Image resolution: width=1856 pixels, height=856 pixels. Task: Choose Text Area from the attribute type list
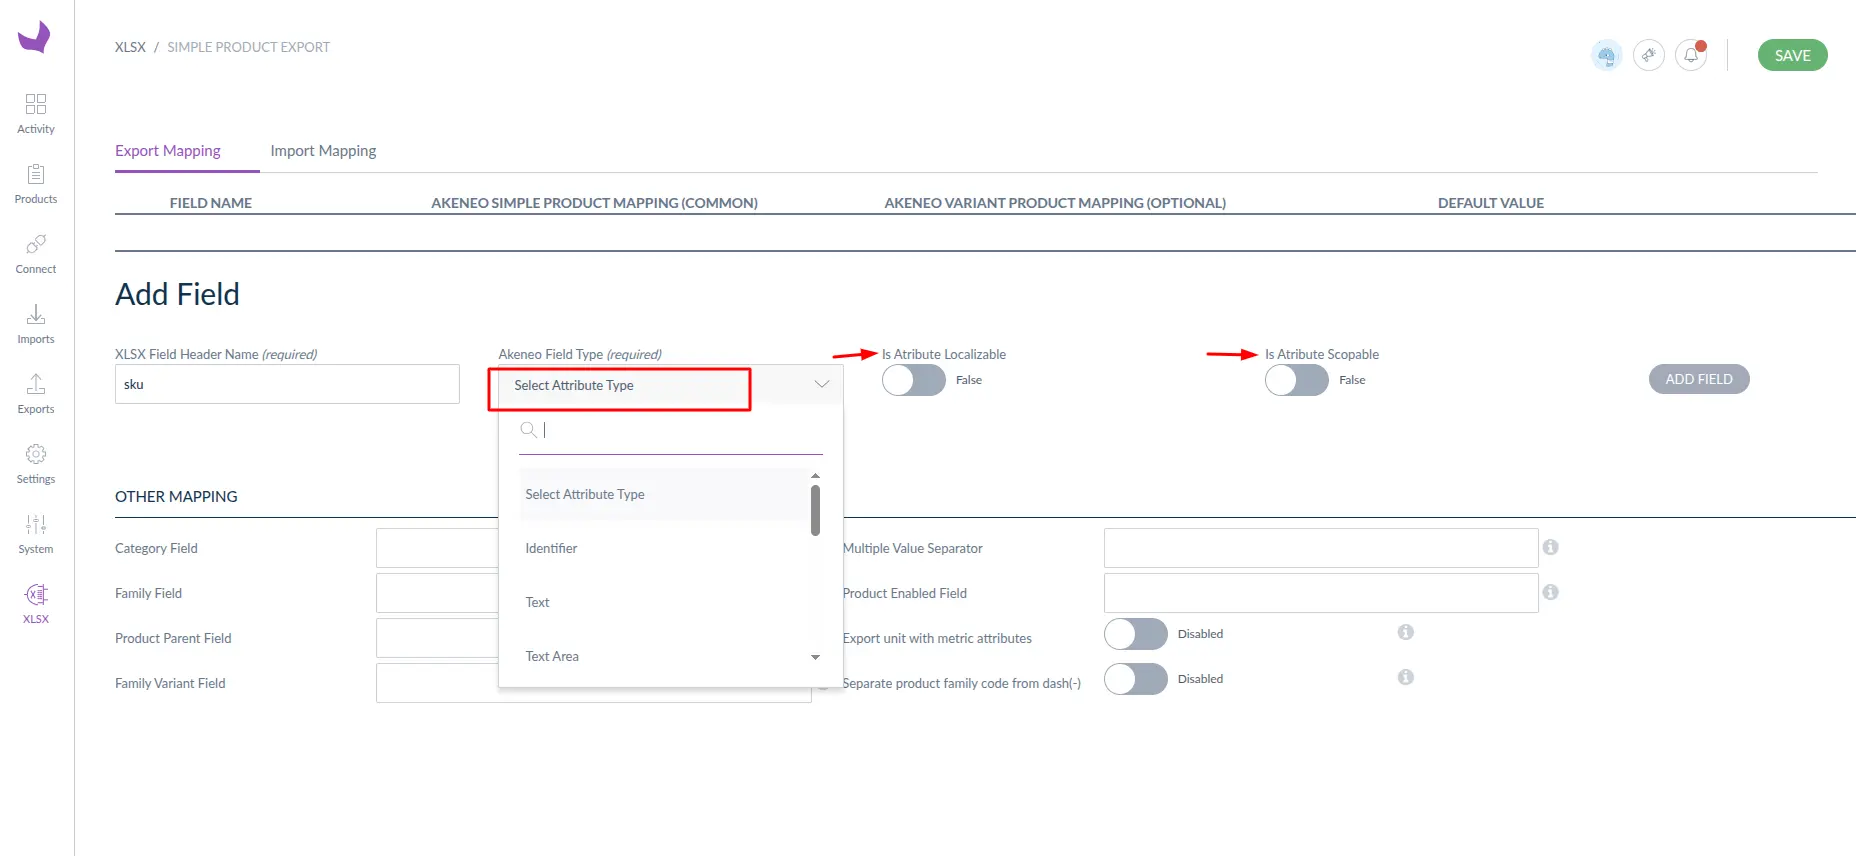point(664,656)
